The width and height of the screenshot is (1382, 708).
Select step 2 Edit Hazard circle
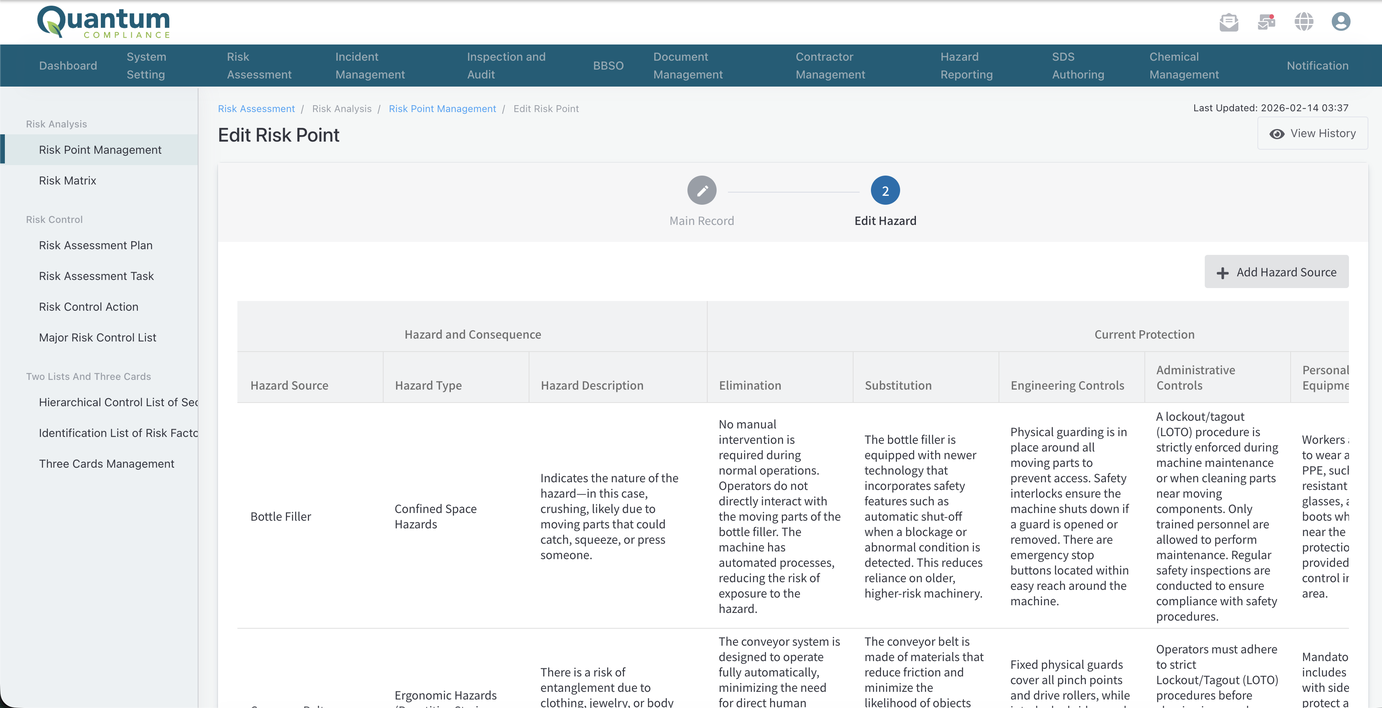tap(885, 190)
